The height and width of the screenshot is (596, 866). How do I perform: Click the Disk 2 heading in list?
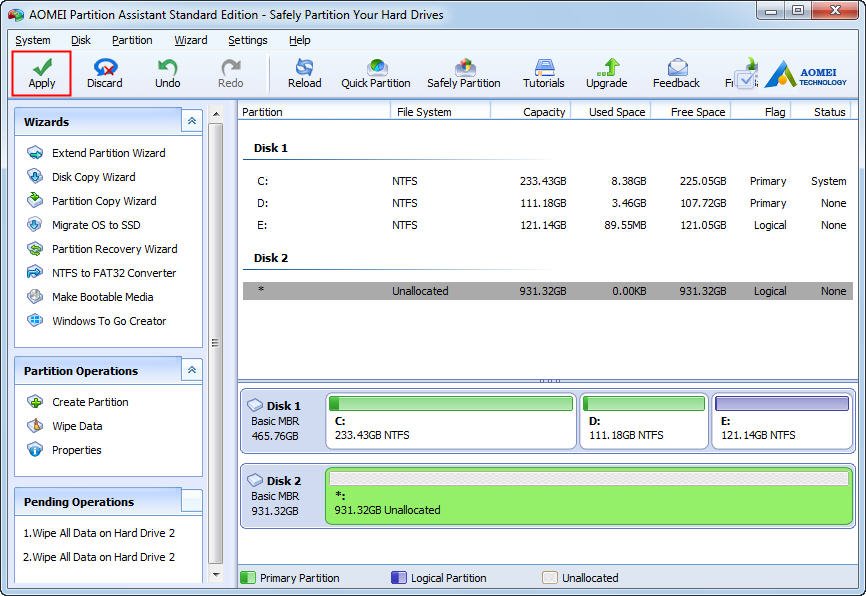271,258
